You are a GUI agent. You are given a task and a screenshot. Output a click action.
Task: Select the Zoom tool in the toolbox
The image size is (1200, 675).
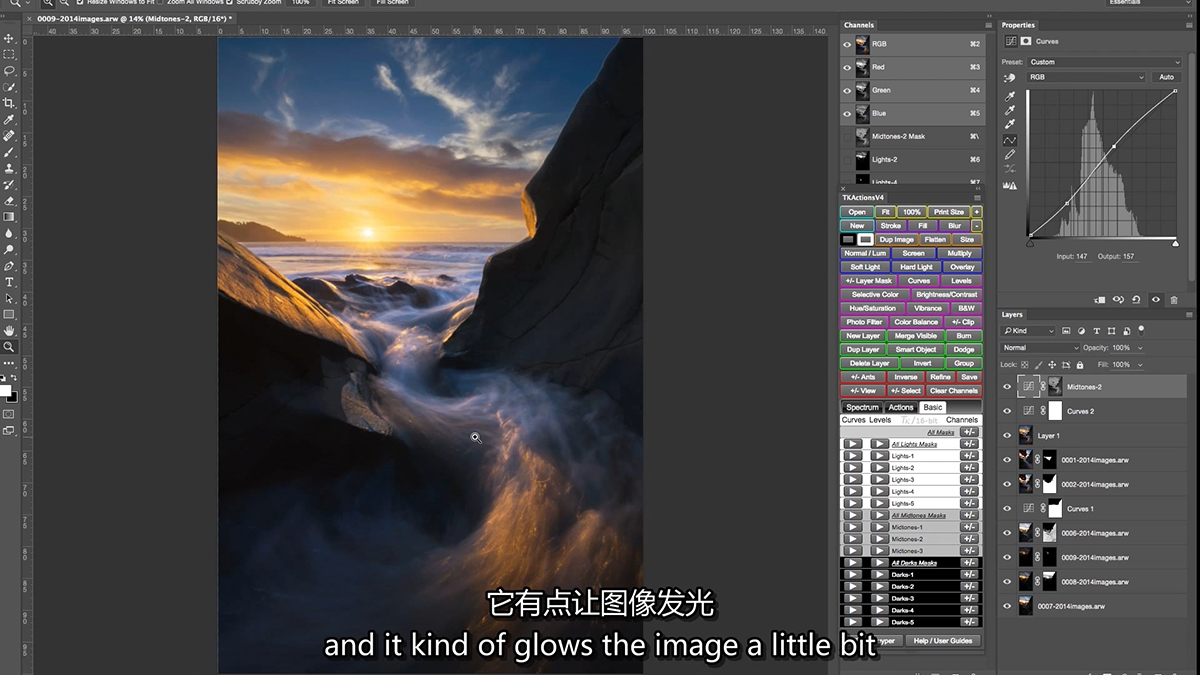(9, 347)
